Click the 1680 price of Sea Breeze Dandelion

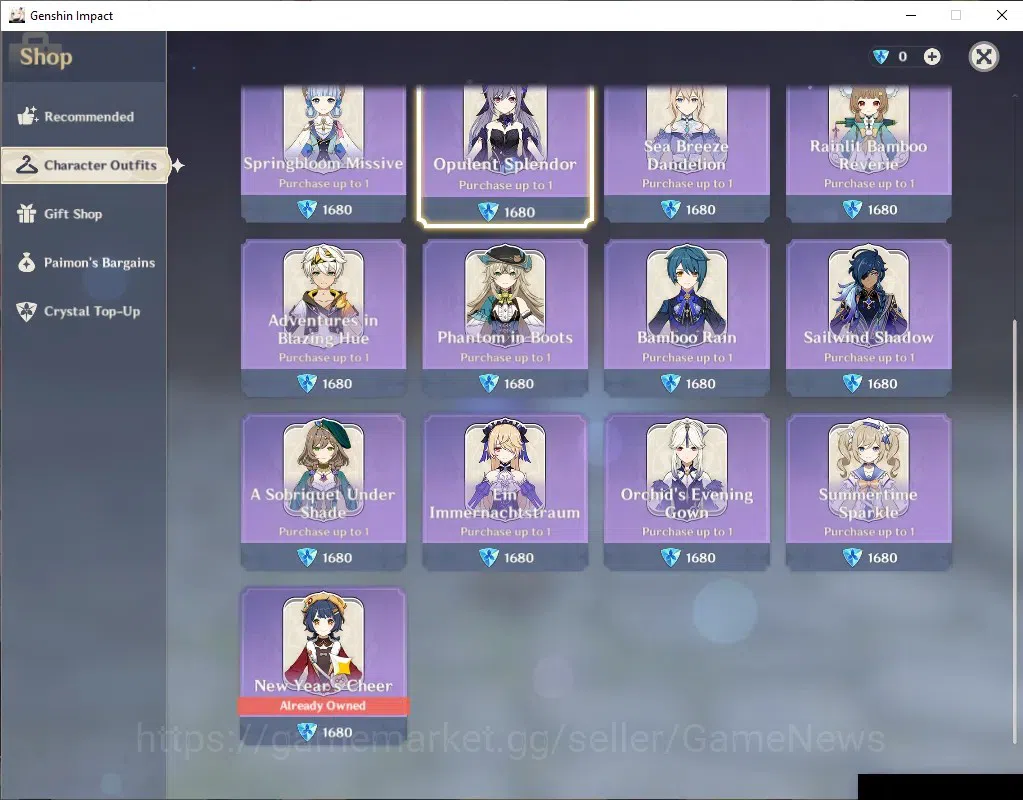(x=700, y=209)
